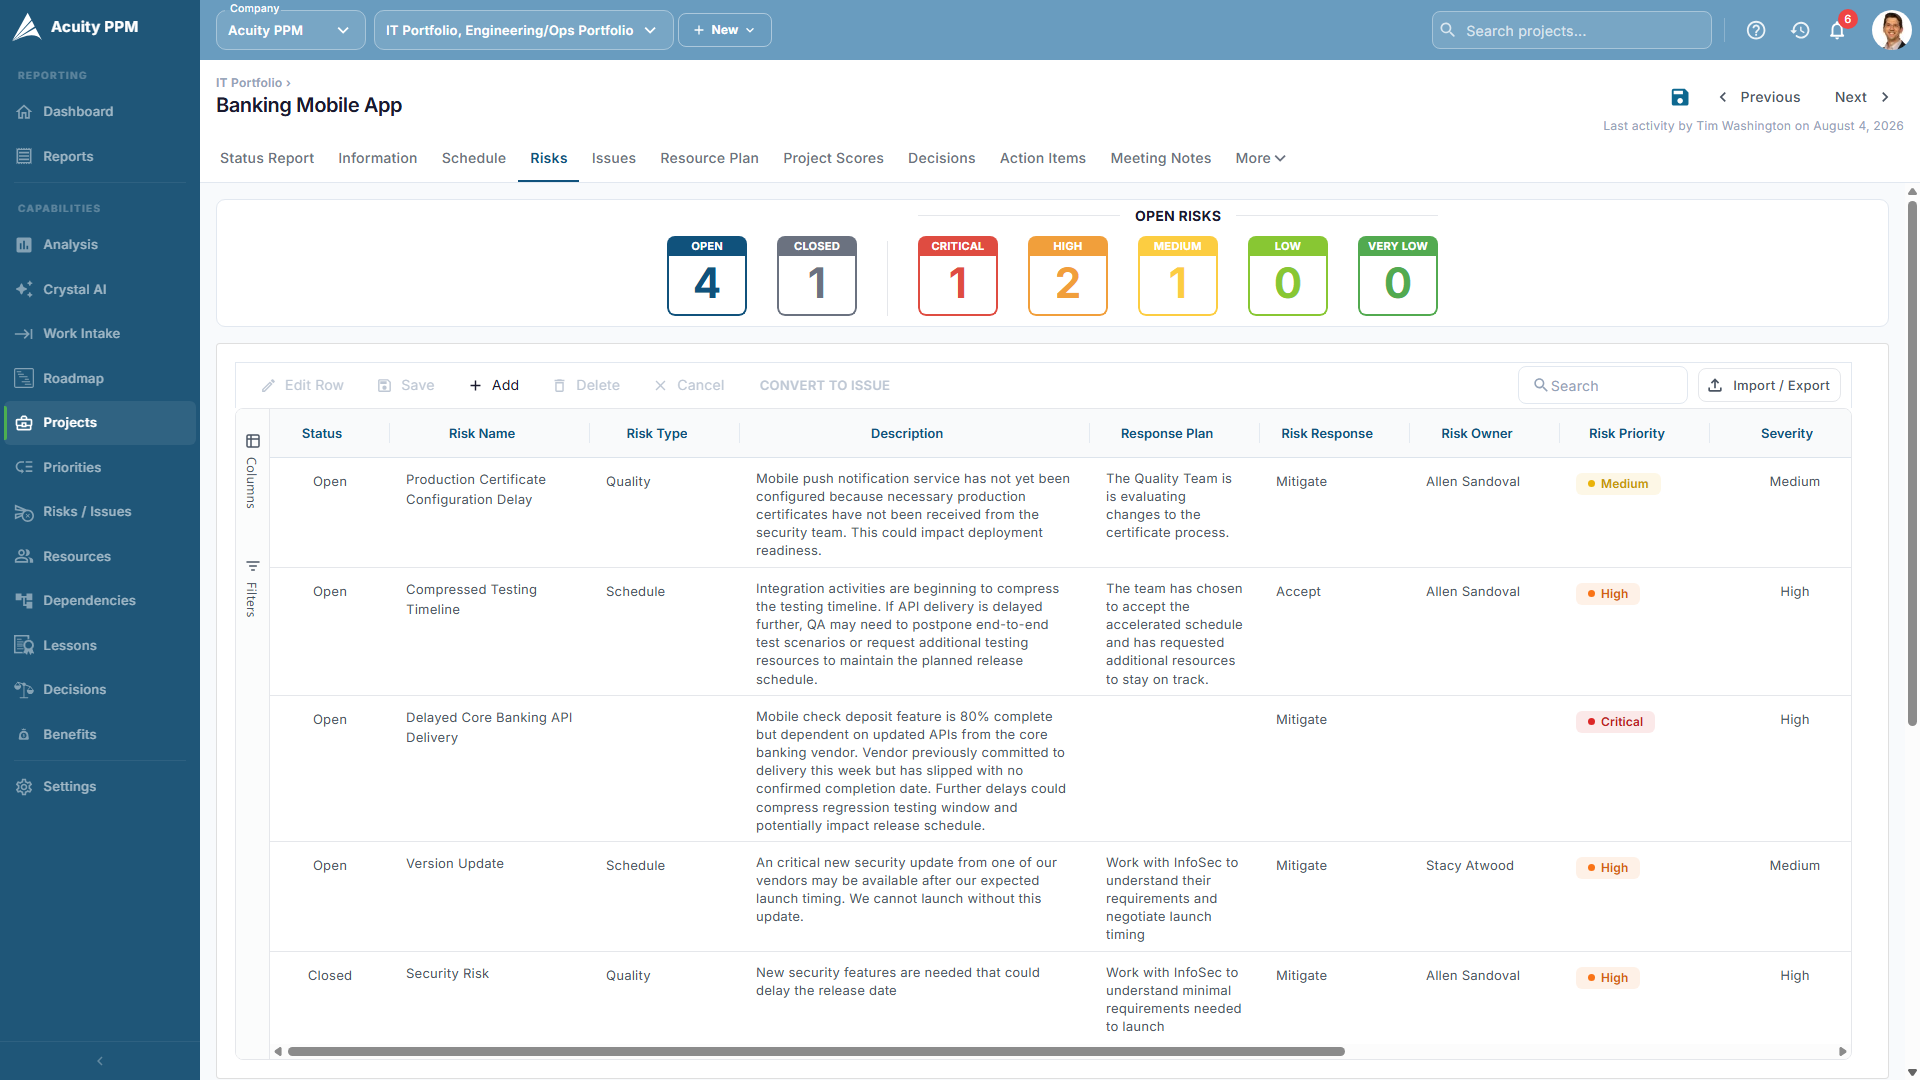Click Import / Export button

(x=1769, y=385)
